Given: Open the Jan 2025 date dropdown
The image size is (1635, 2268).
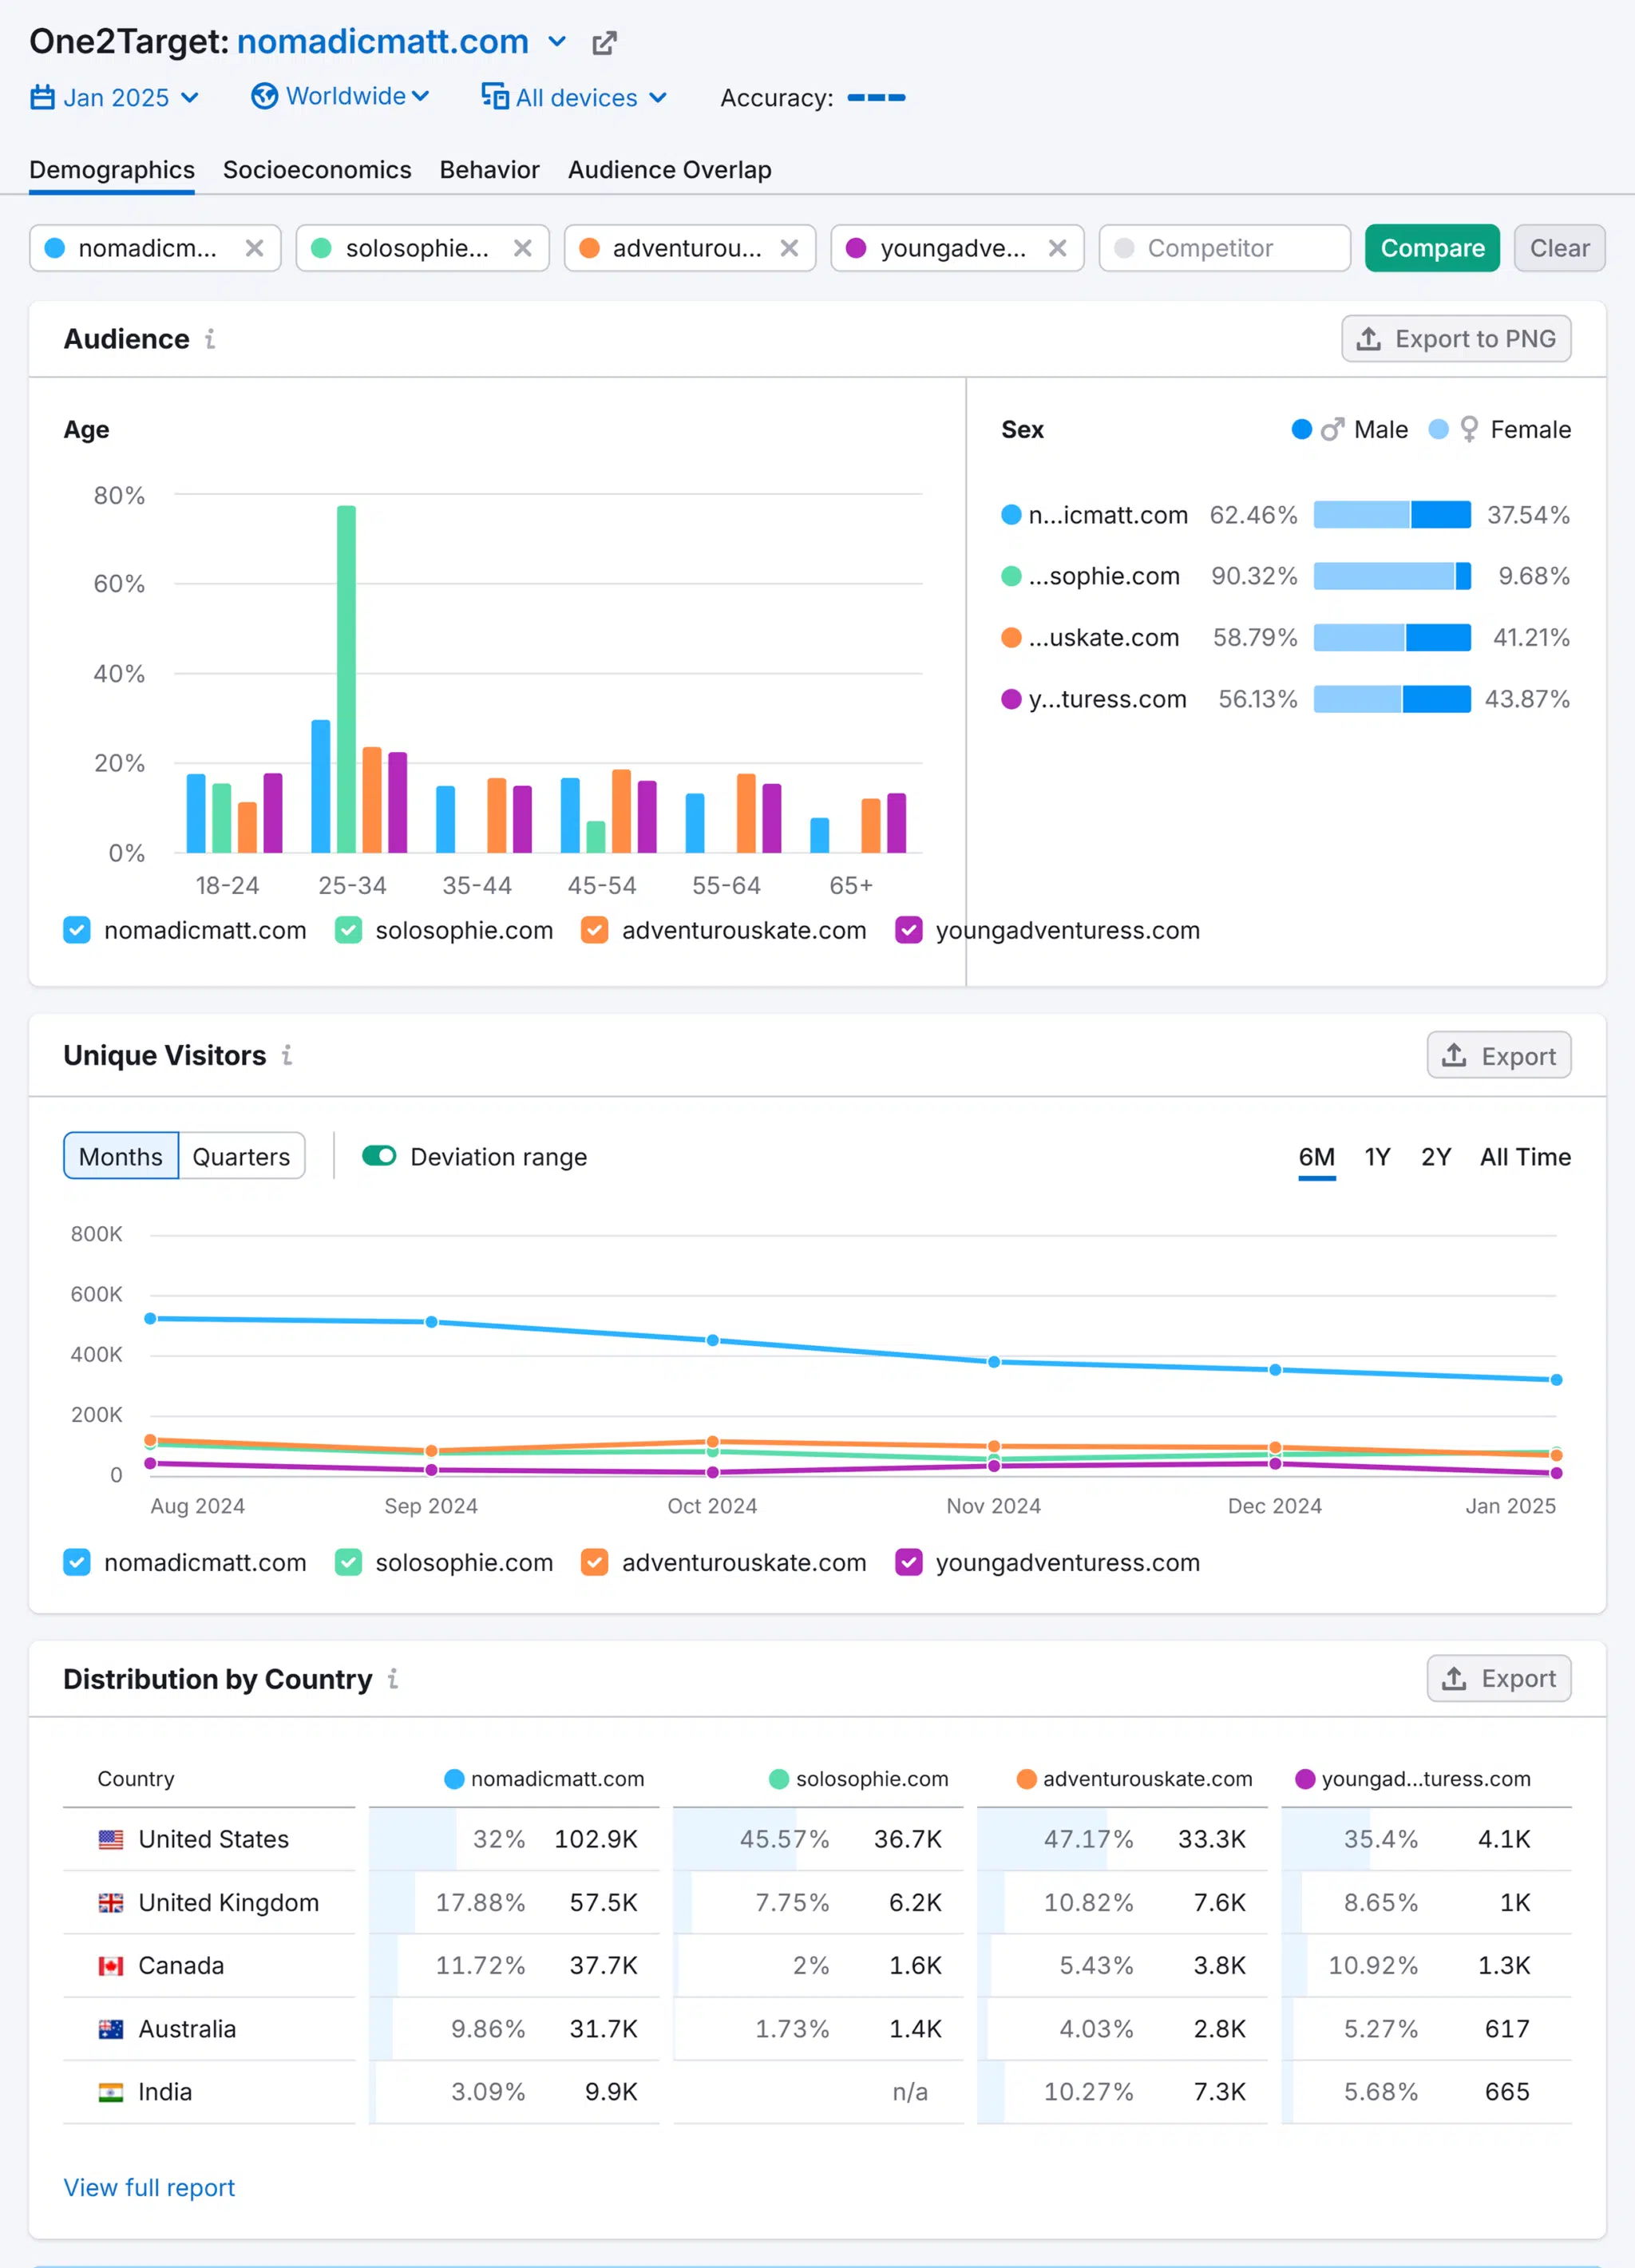Looking at the screenshot, I should 115,97.
